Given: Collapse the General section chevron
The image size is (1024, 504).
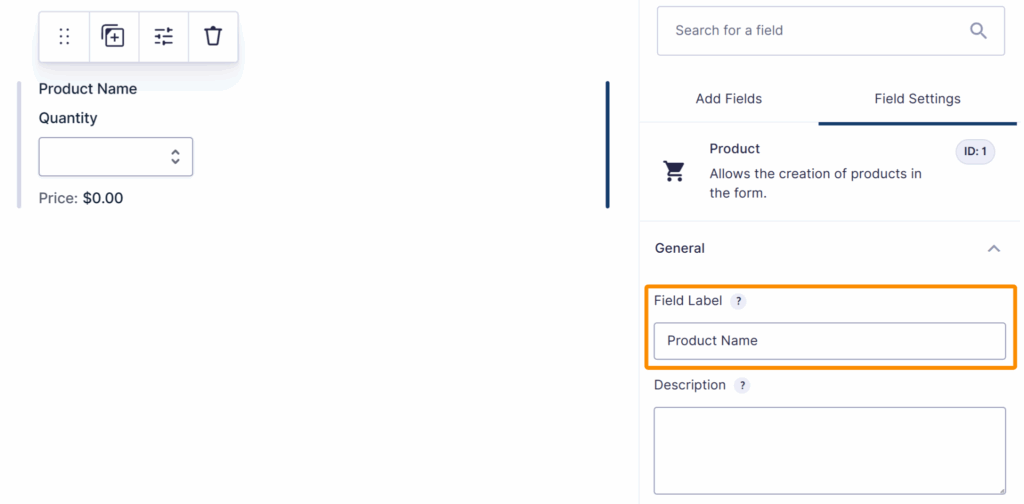Looking at the screenshot, I should [993, 248].
